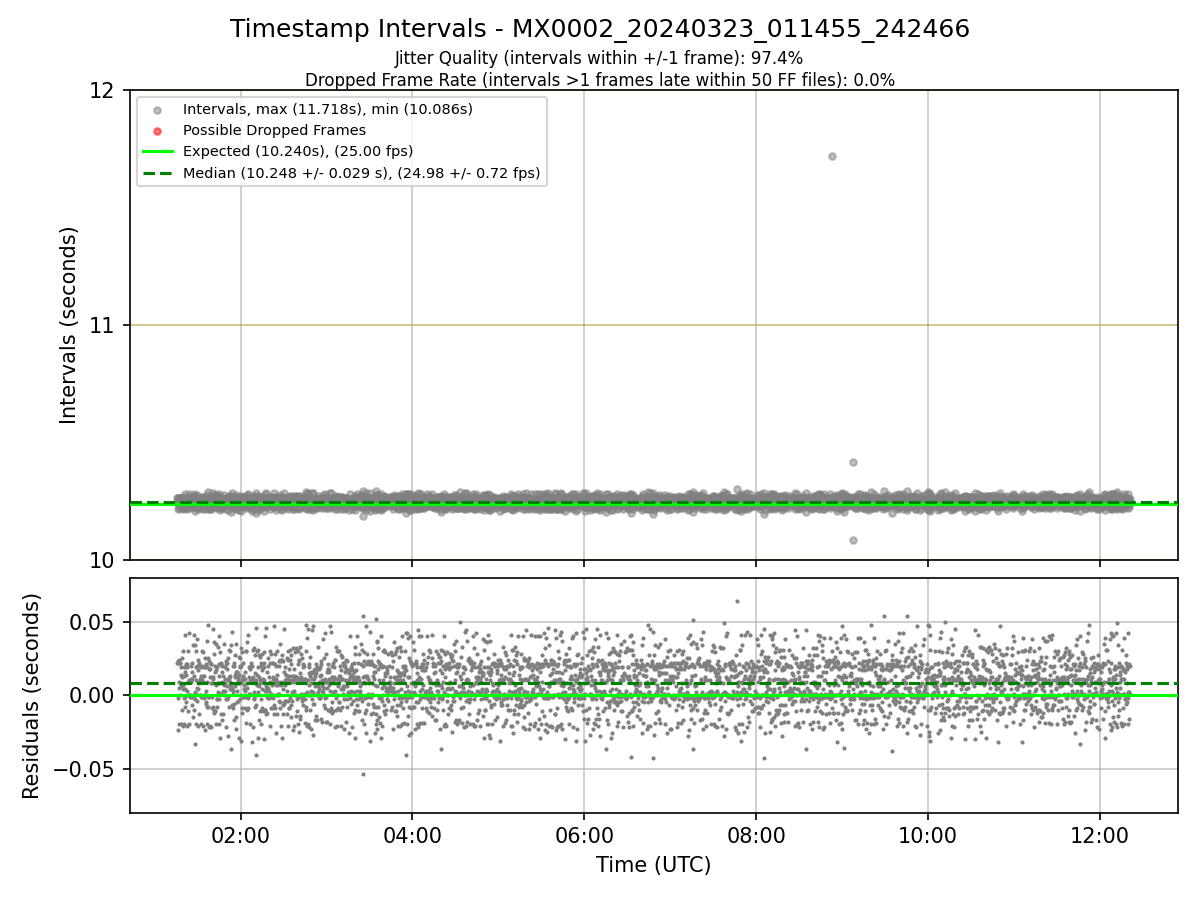Image resolution: width=1200 pixels, height=900 pixels.
Task: Click the outlier data point near 11.7 seconds
Action: [832, 156]
